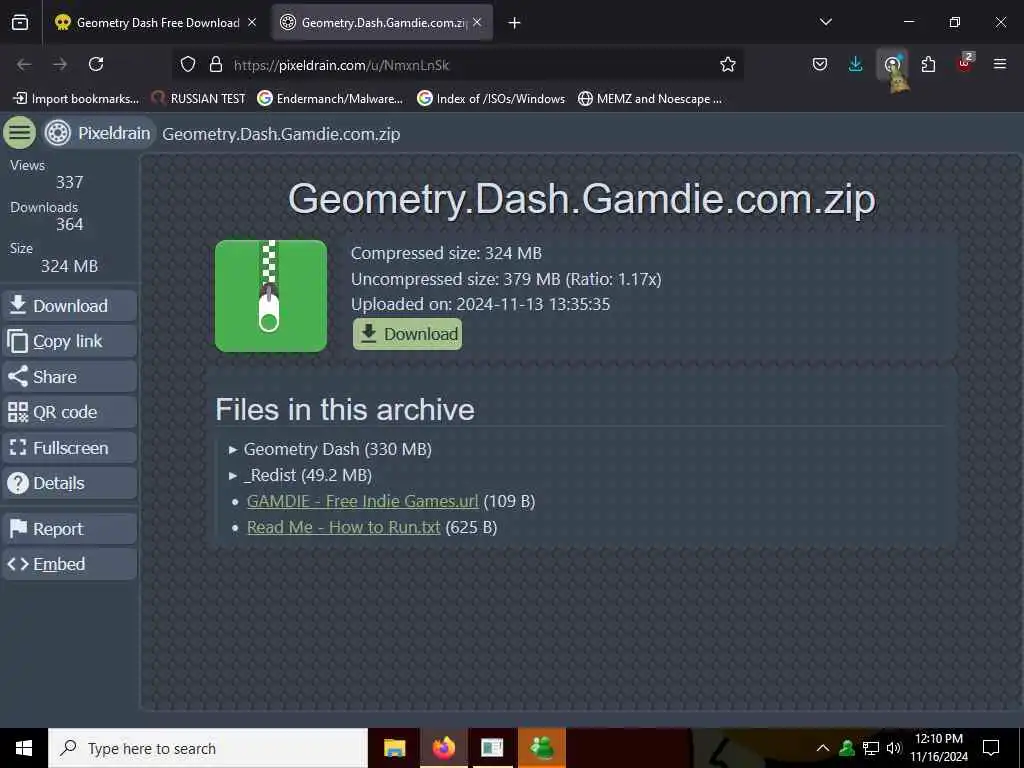Open the Firefox tab overview icon
The height and width of the screenshot is (768, 1024).
coord(20,22)
